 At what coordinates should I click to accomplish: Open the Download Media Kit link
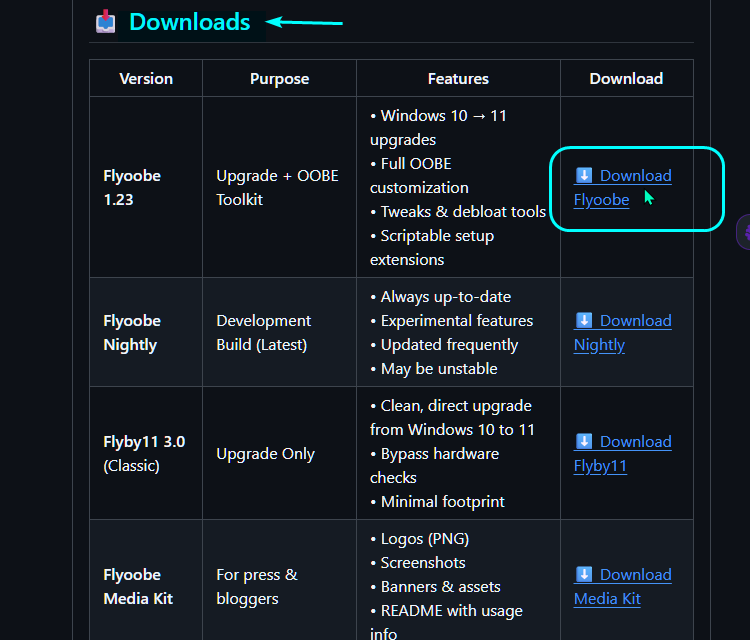tap(622, 586)
